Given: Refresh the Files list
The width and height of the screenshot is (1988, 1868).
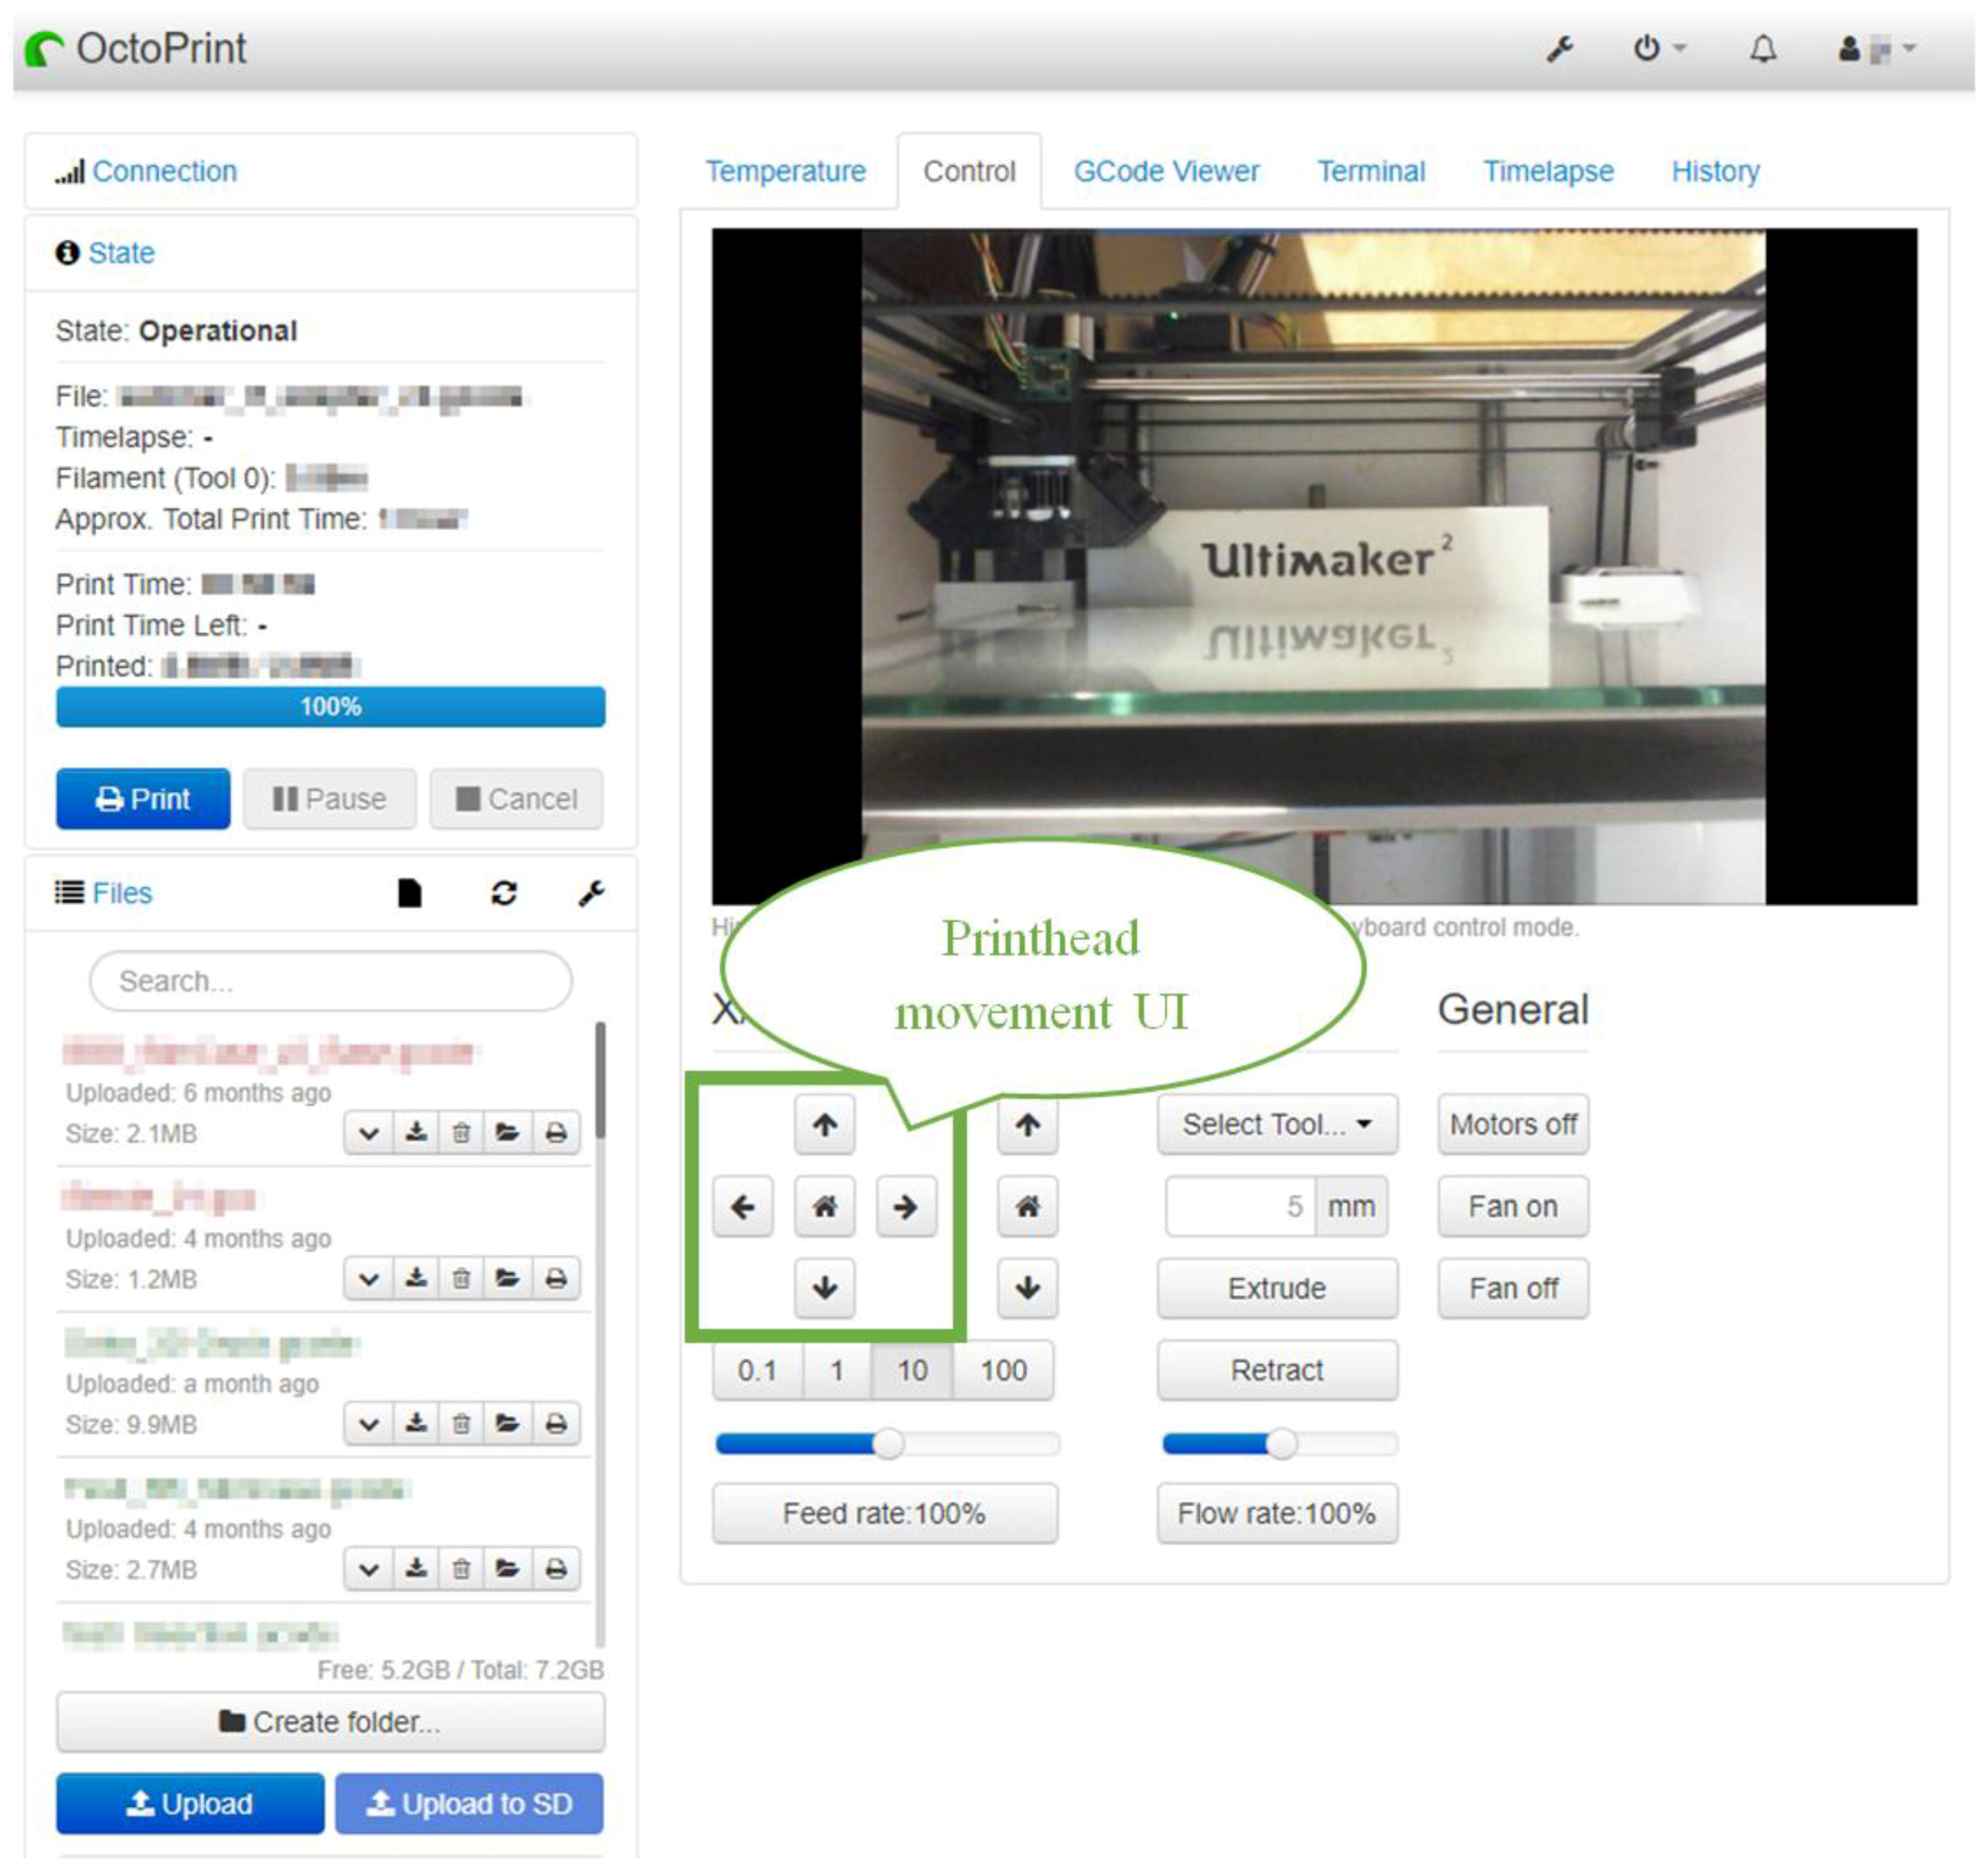Looking at the screenshot, I should [504, 893].
